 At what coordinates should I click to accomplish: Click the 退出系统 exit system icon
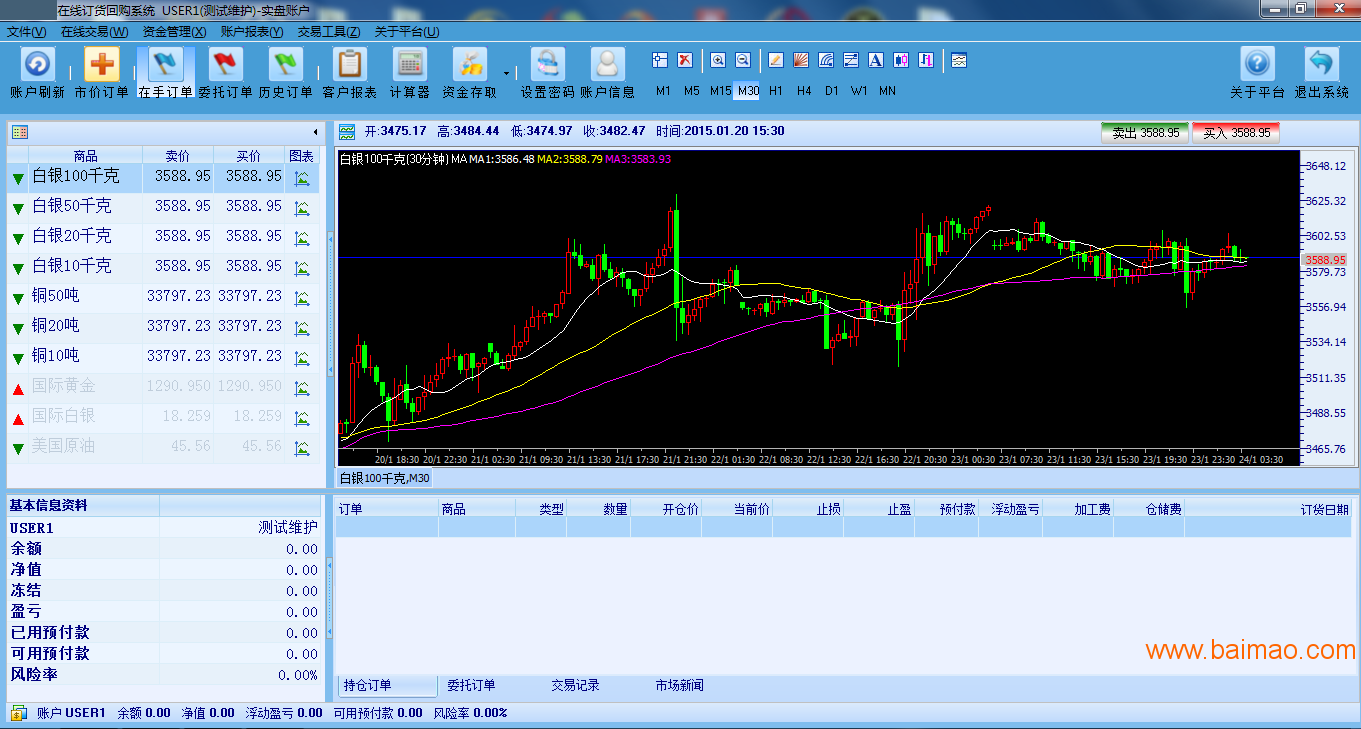coord(1321,65)
